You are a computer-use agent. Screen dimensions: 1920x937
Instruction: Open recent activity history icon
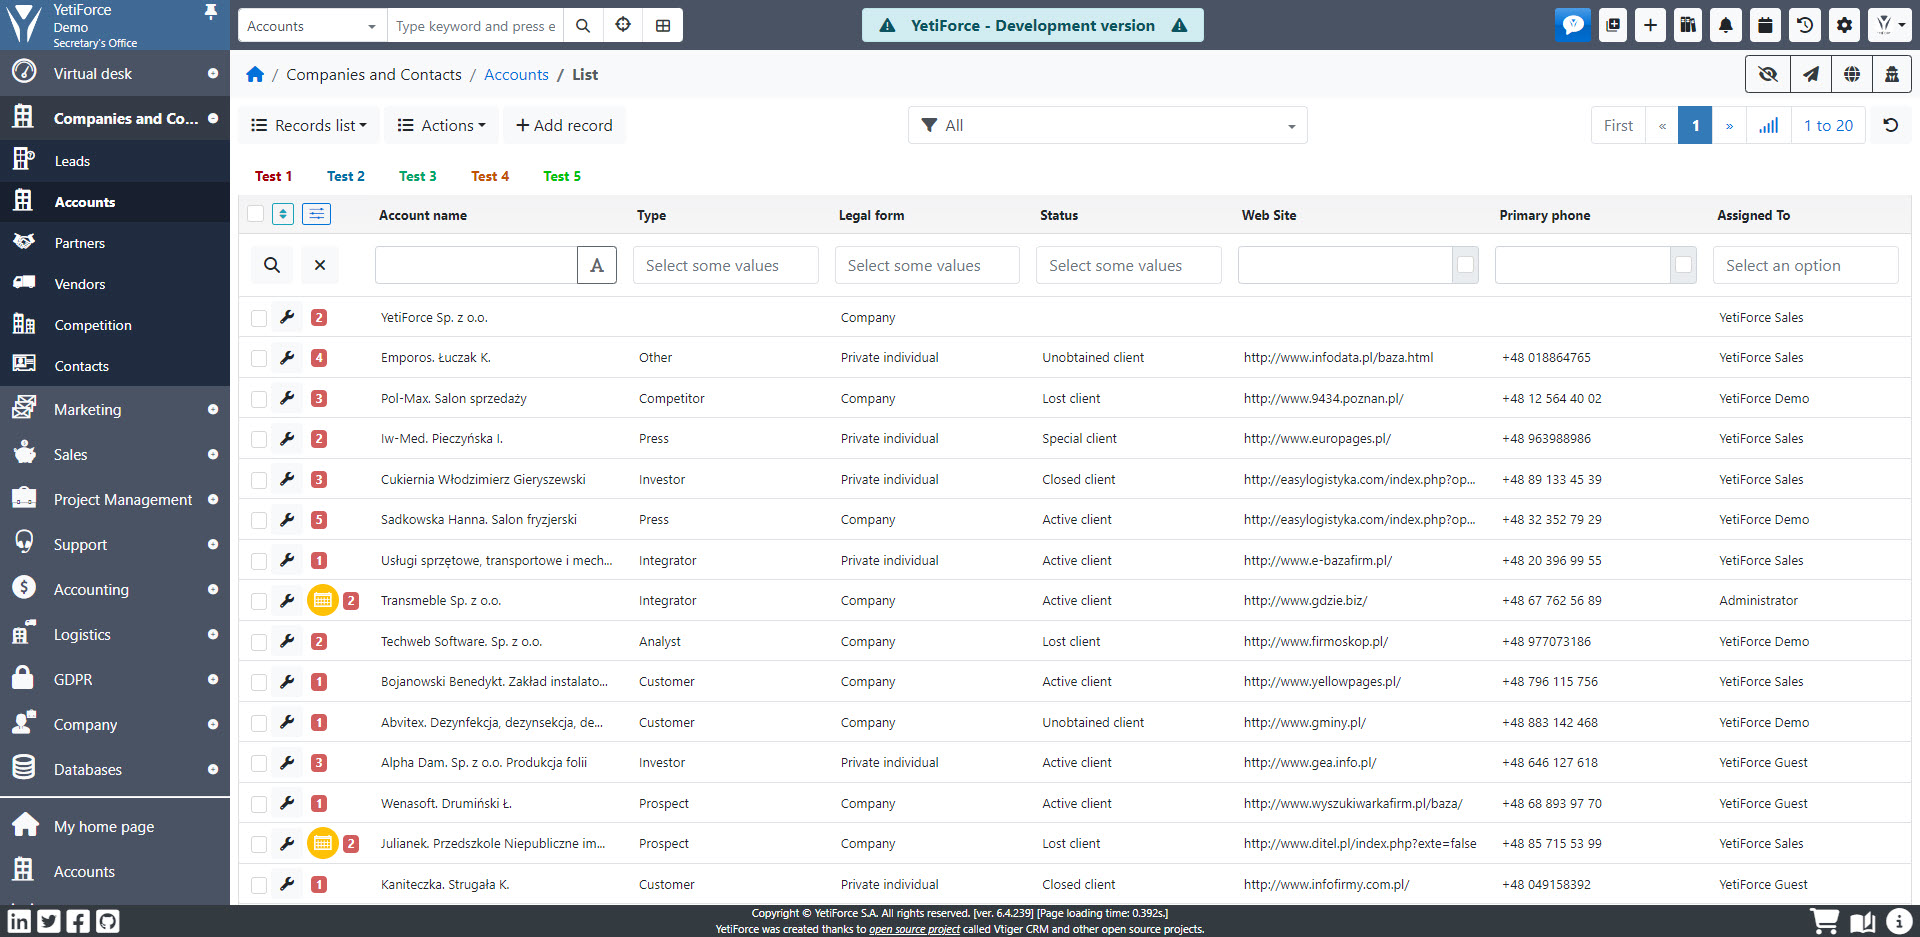1805,25
